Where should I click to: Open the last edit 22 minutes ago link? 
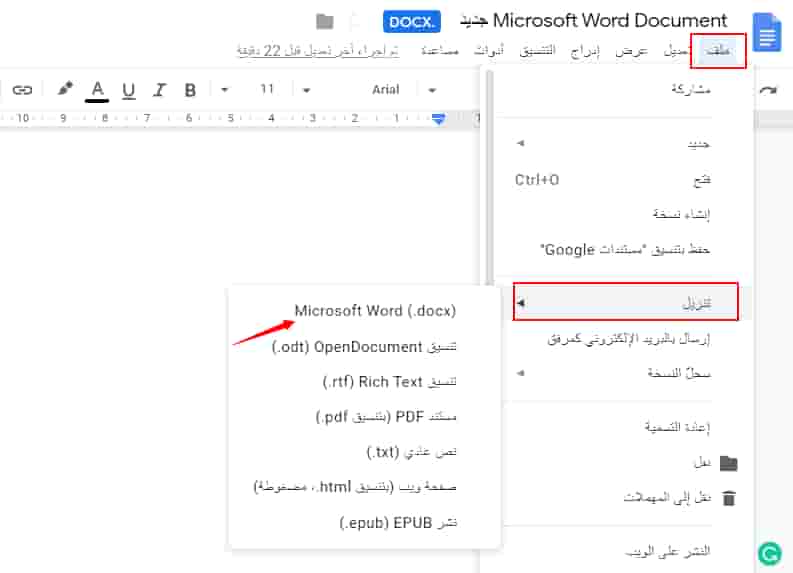tap(318, 51)
